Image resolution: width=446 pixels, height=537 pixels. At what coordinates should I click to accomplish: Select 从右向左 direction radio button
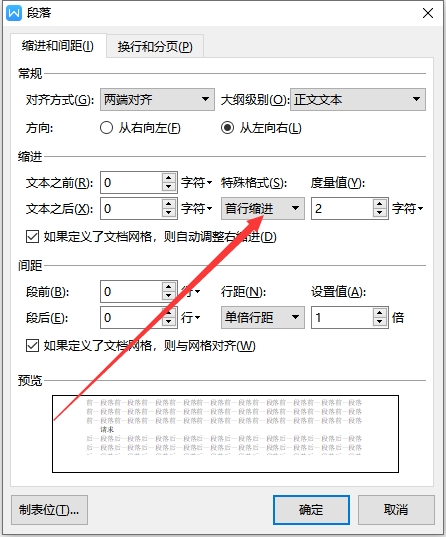[x=106, y=128]
